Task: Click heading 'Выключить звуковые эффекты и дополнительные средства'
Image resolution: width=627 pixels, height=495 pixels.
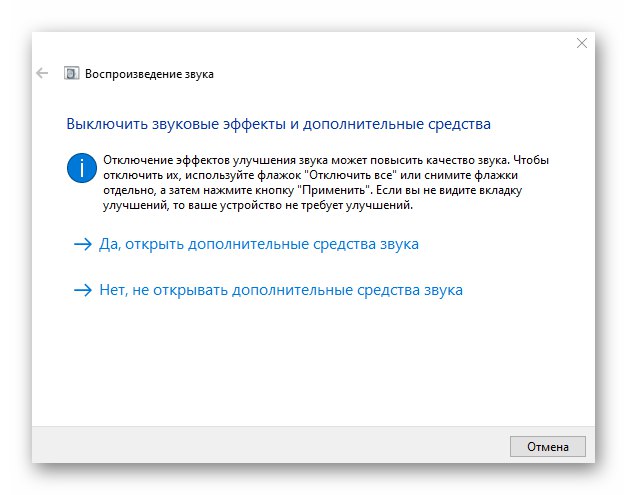Action: coord(278,124)
